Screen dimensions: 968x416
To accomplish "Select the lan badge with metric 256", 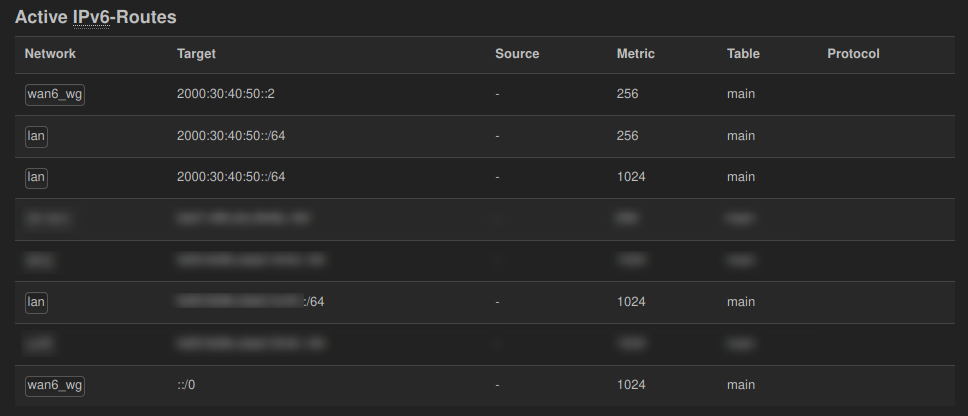I will click(37, 136).
